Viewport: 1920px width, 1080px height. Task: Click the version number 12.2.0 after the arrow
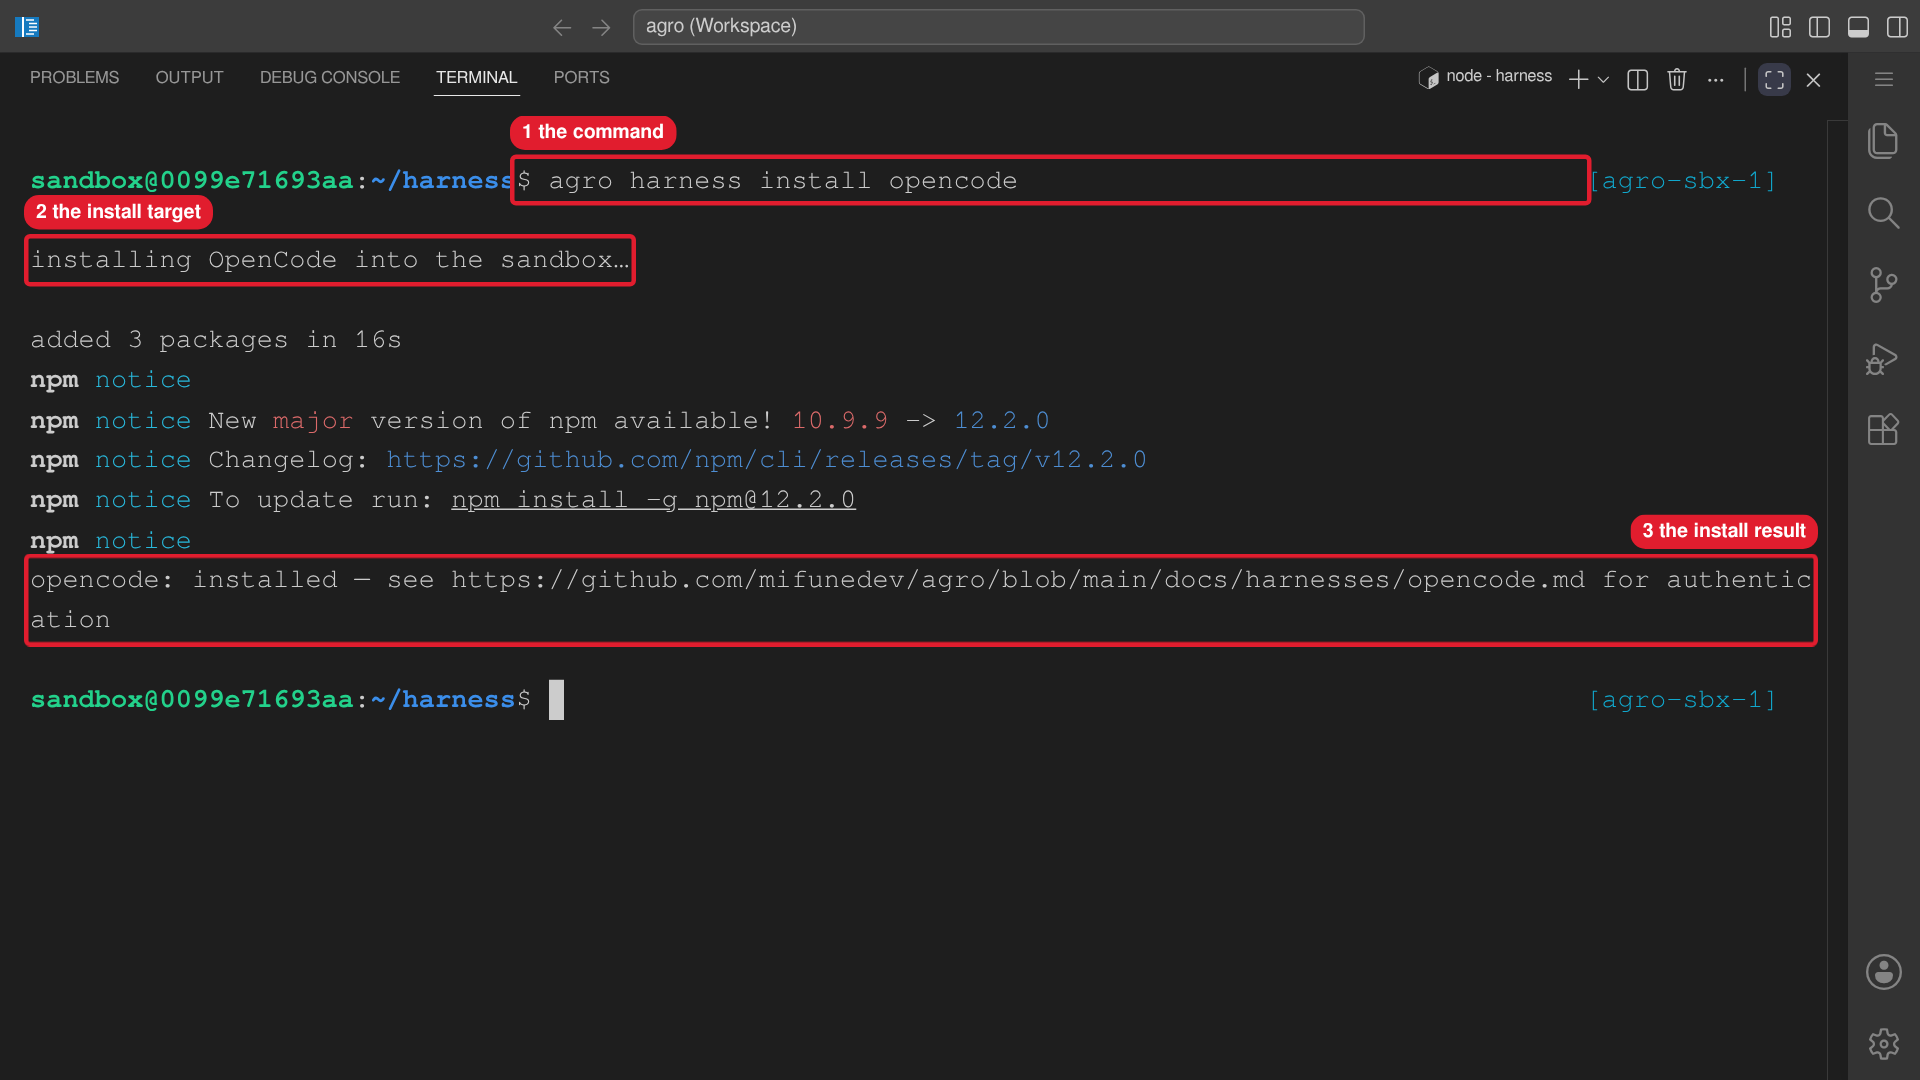(x=1001, y=420)
